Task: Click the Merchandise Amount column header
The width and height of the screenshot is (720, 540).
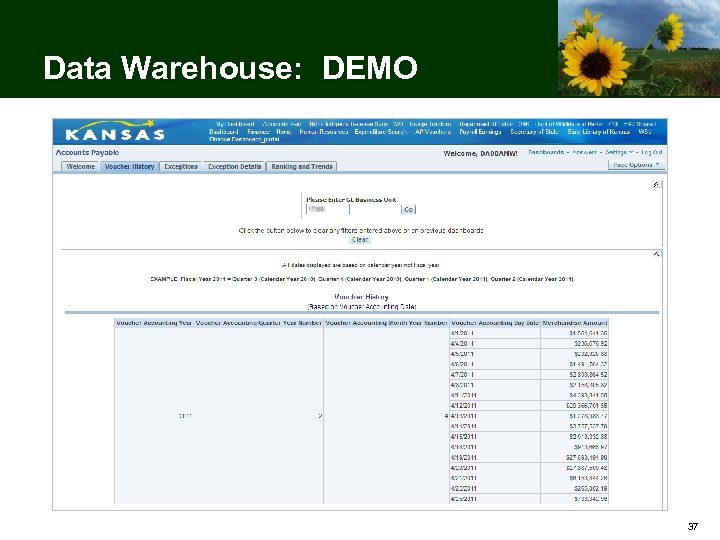Action: 574,323
